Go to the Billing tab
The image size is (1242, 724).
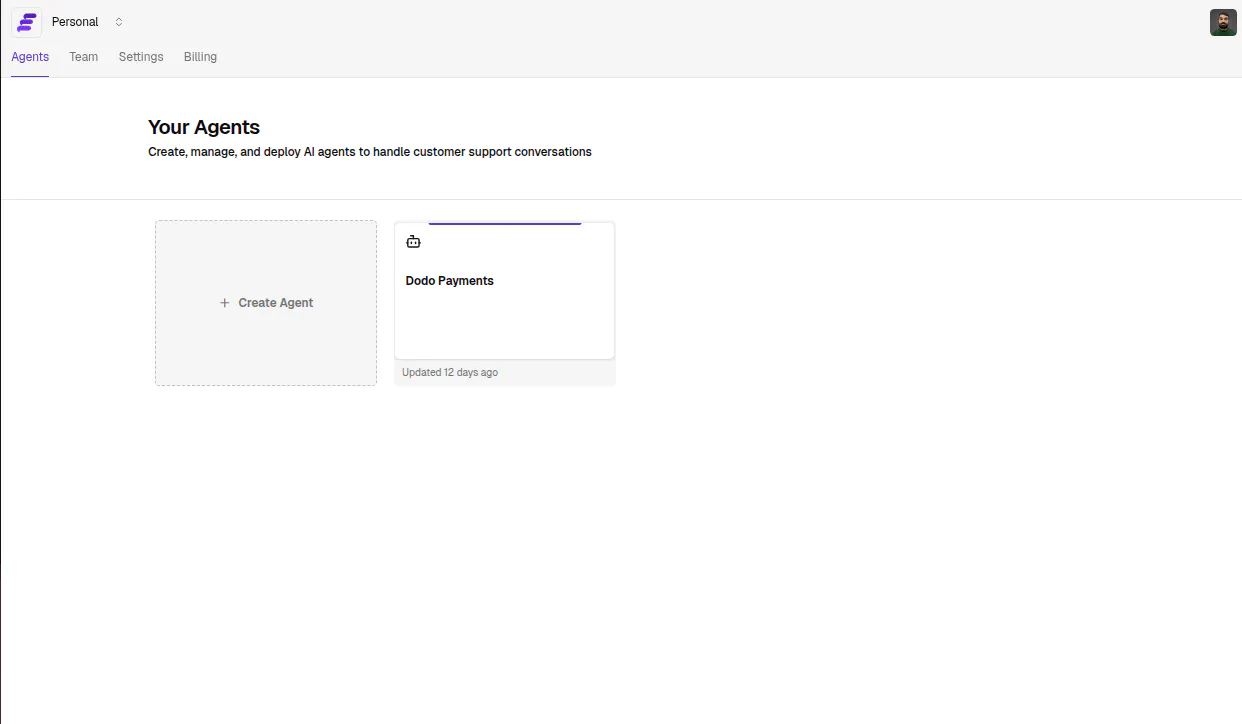pos(200,57)
